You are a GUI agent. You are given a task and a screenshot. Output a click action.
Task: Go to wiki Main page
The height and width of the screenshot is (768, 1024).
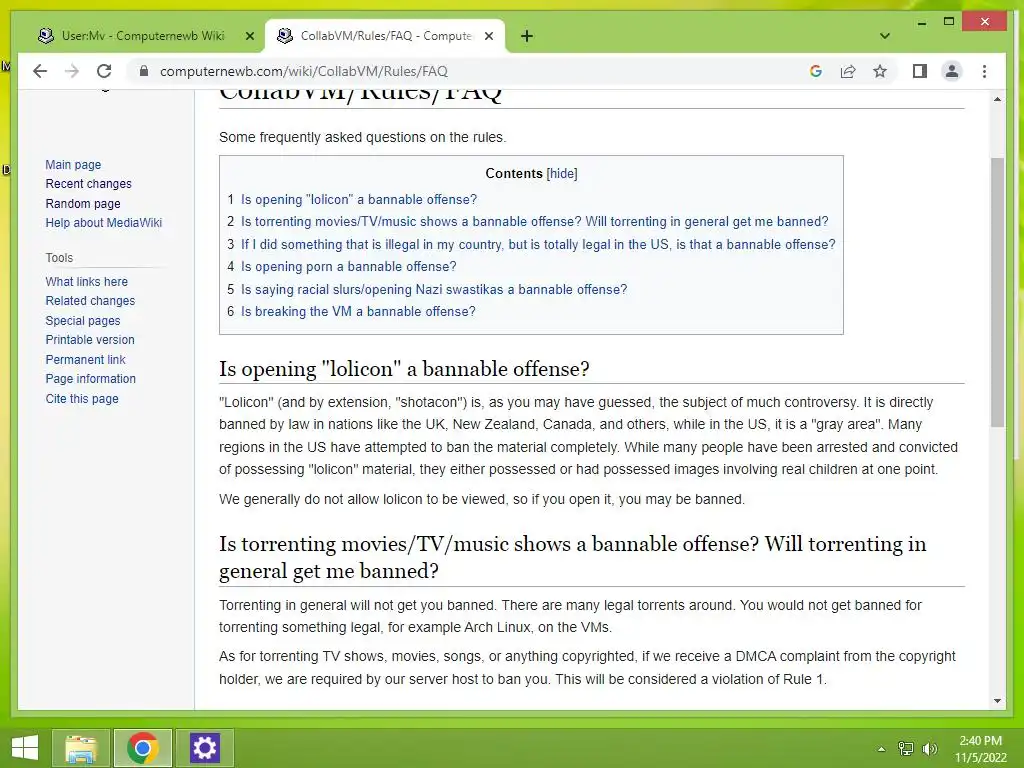[73, 165]
